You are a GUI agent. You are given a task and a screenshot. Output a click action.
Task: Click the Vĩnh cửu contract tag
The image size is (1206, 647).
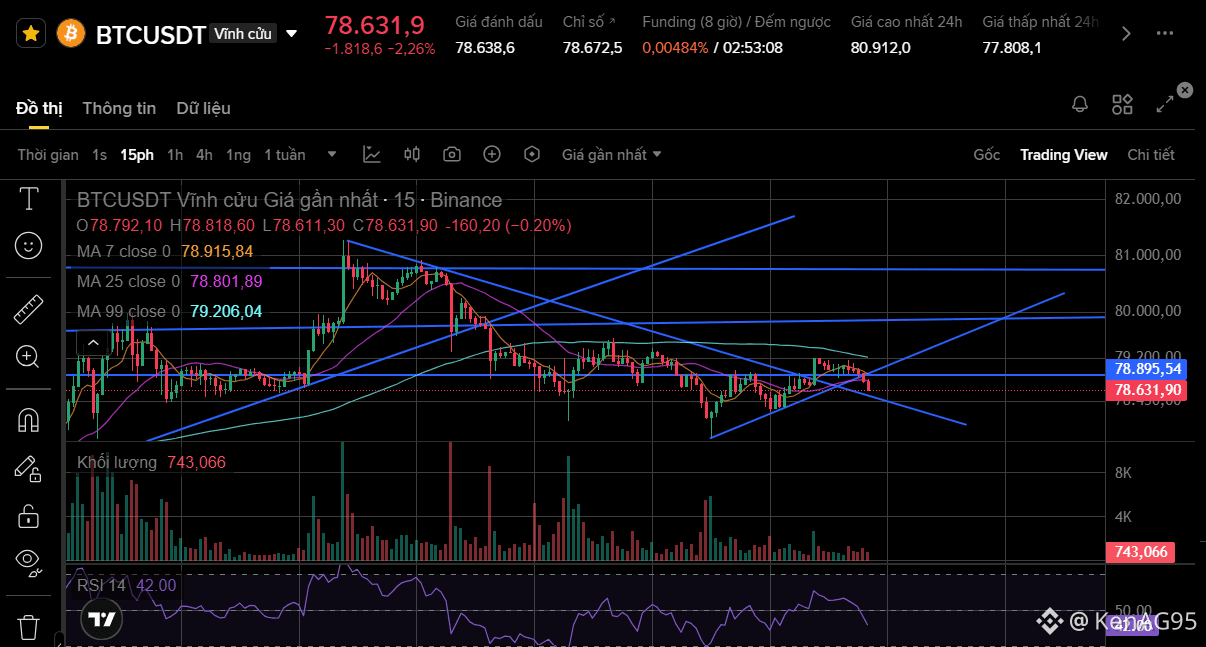(x=243, y=34)
